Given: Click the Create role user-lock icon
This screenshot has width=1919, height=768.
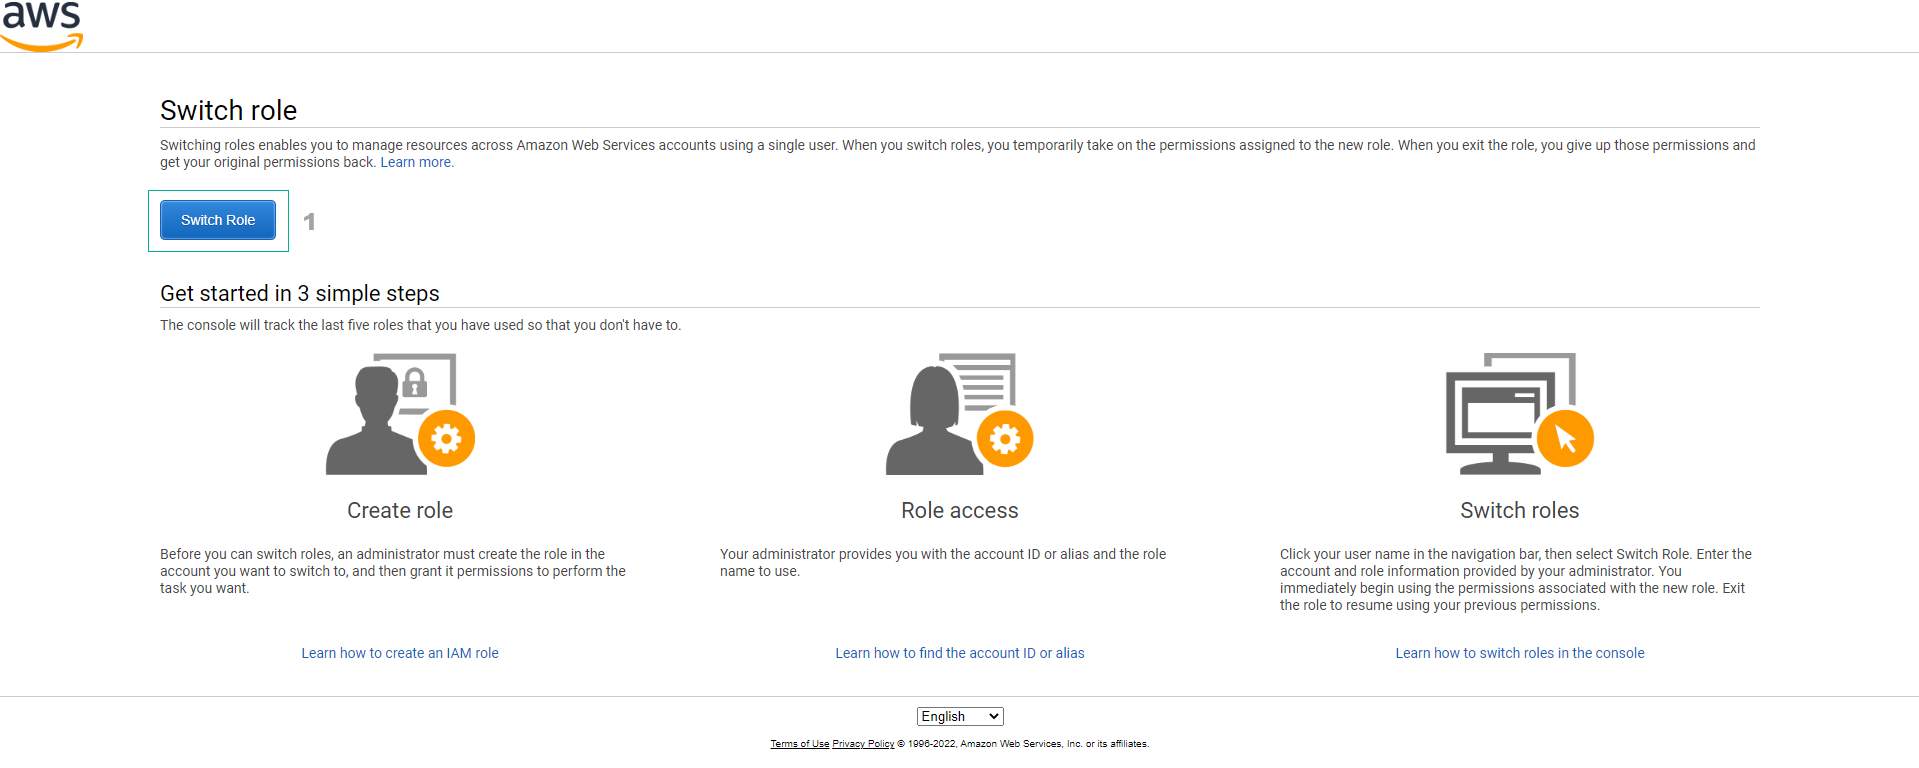Looking at the screenshot, I should click(400, 413).
